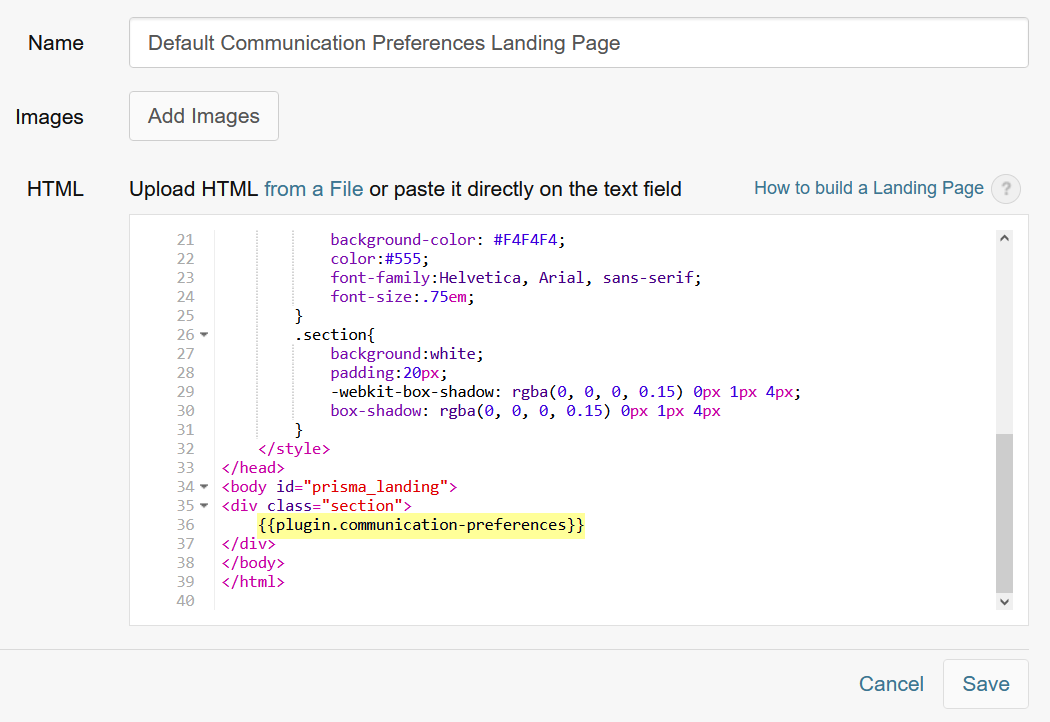Click the code editor scroll up arrow
The width and height of the screenshot is (1050, 722).
1004,238
